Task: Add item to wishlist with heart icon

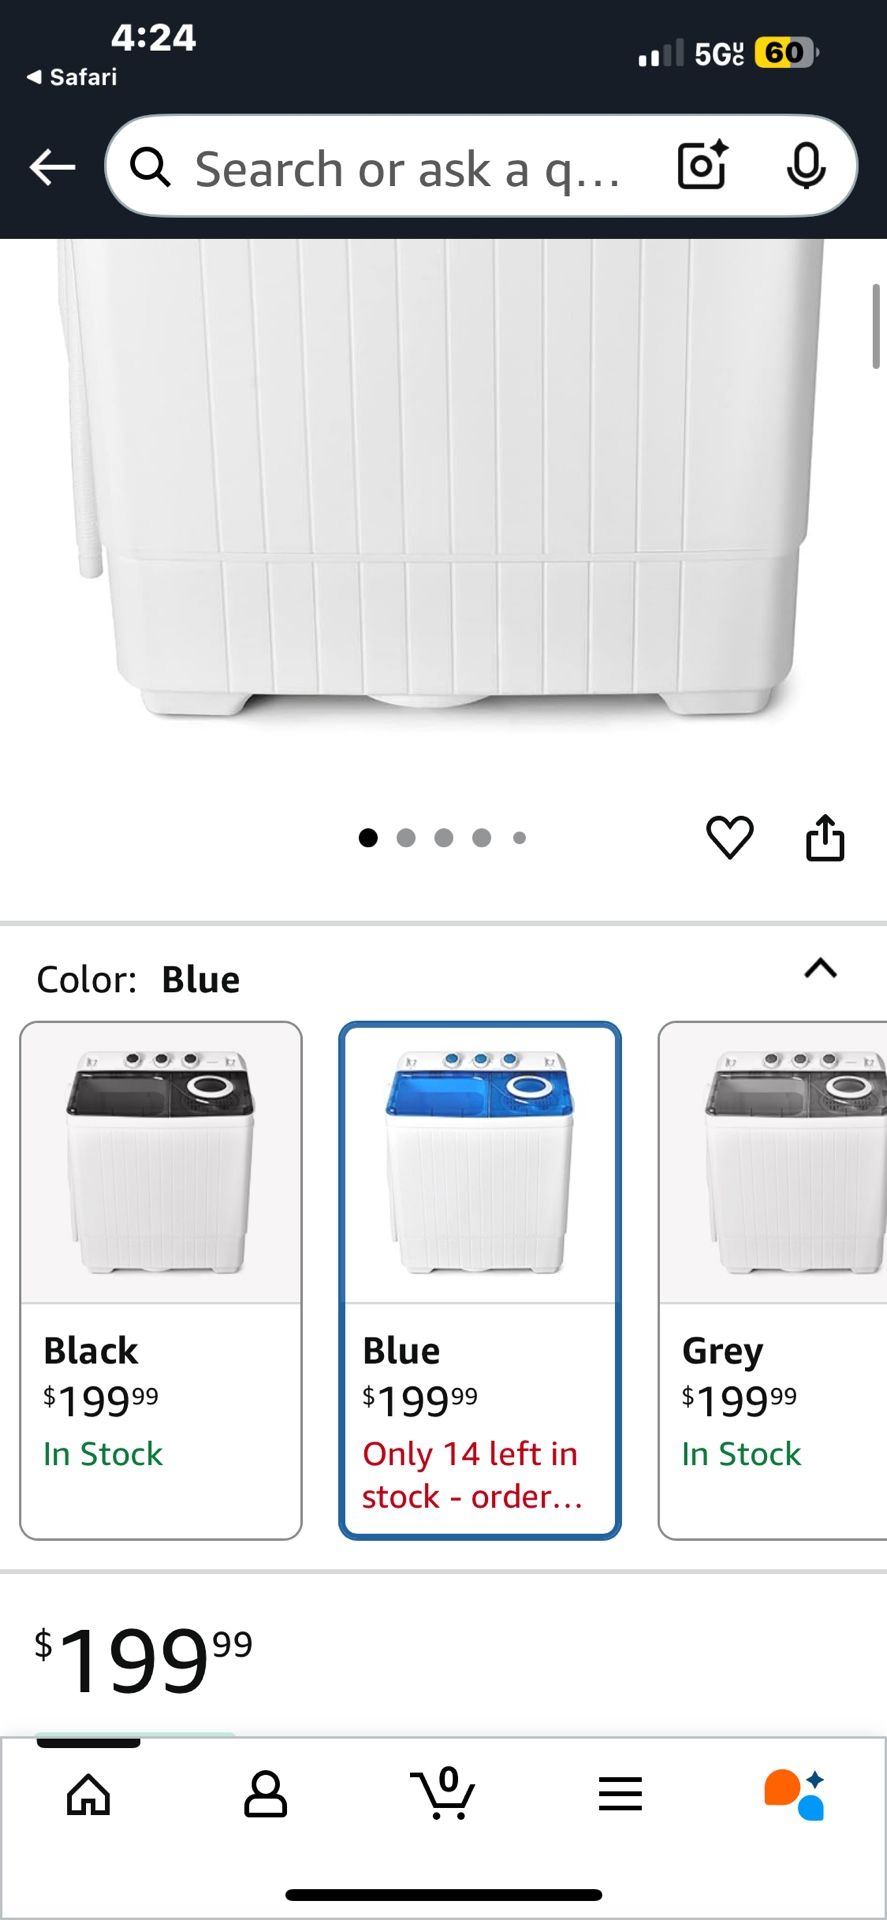Action: 730,837
